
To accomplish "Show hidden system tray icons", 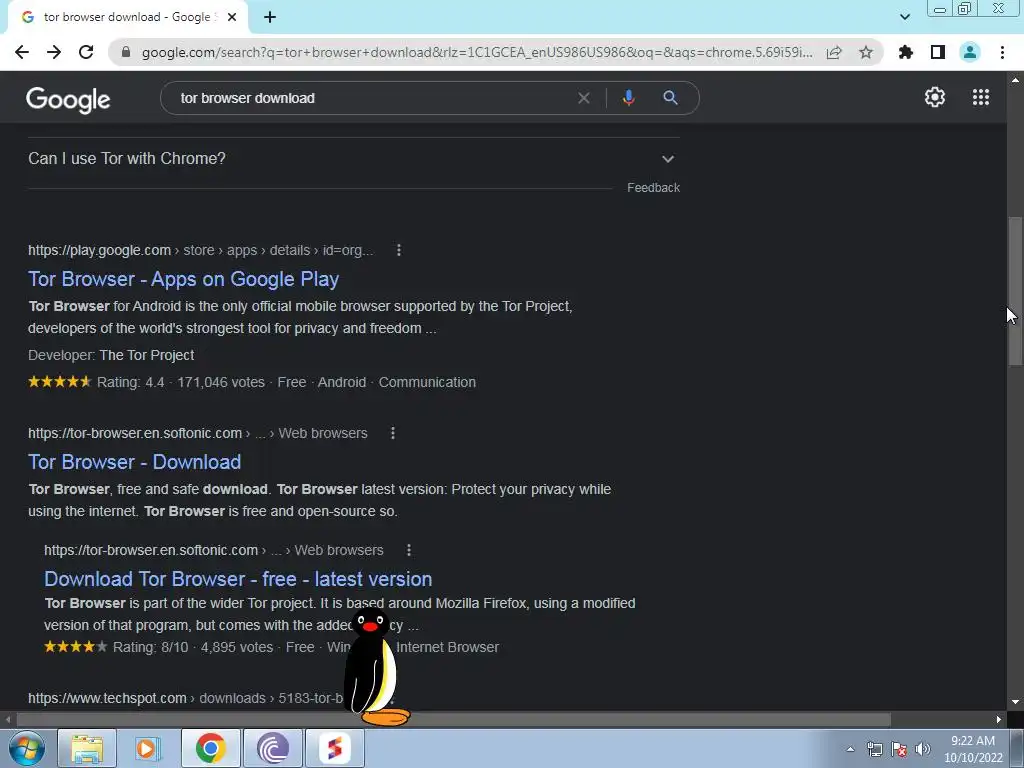I will pos(850,749).
